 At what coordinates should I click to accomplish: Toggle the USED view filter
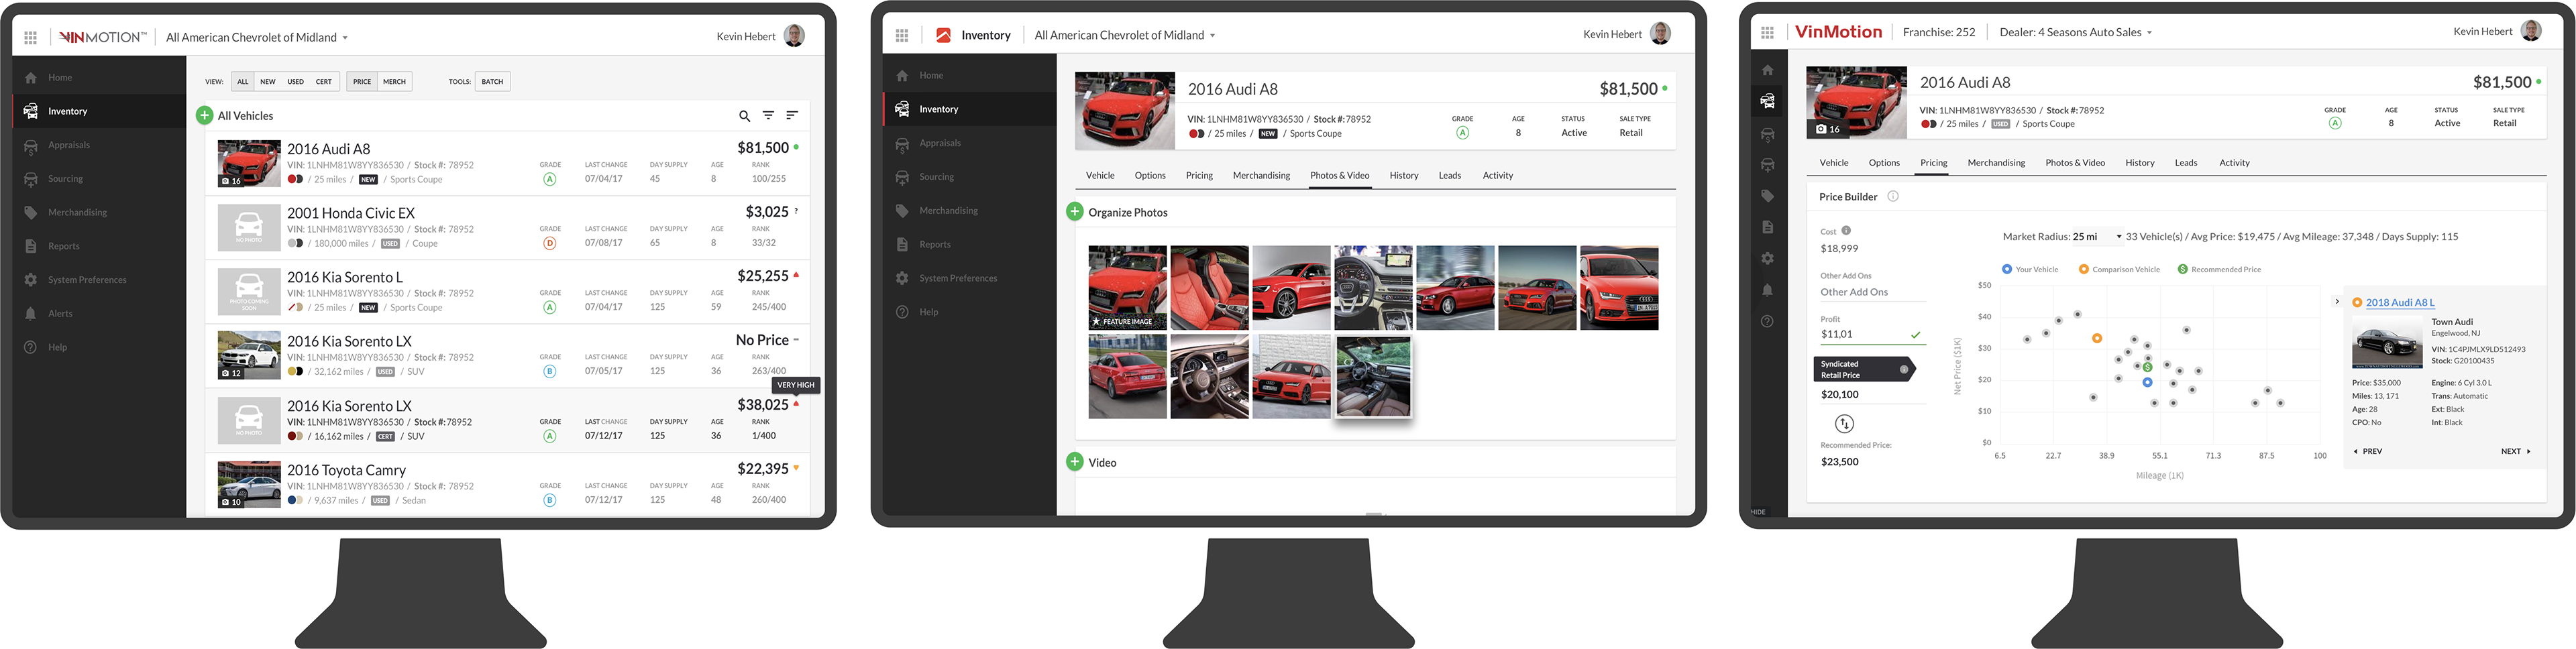[x=295, y=82]
